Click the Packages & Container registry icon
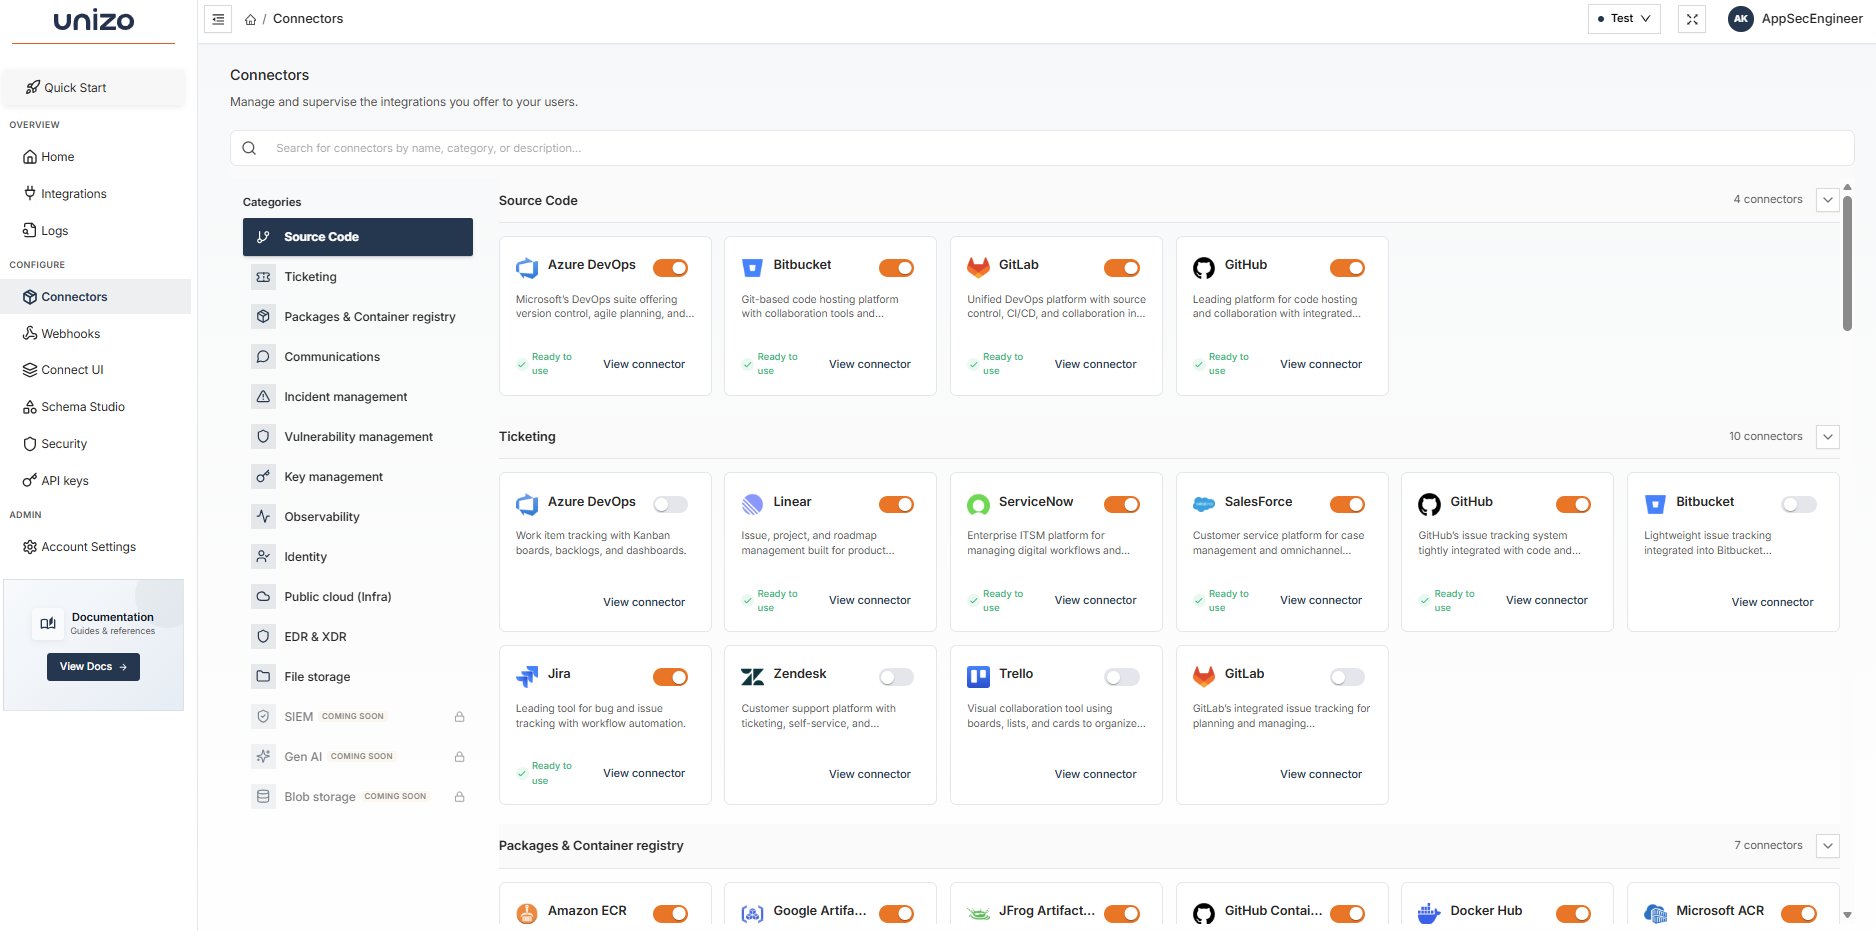Image resolution: width=1876 pixels, height=931 pixels. 263,317
